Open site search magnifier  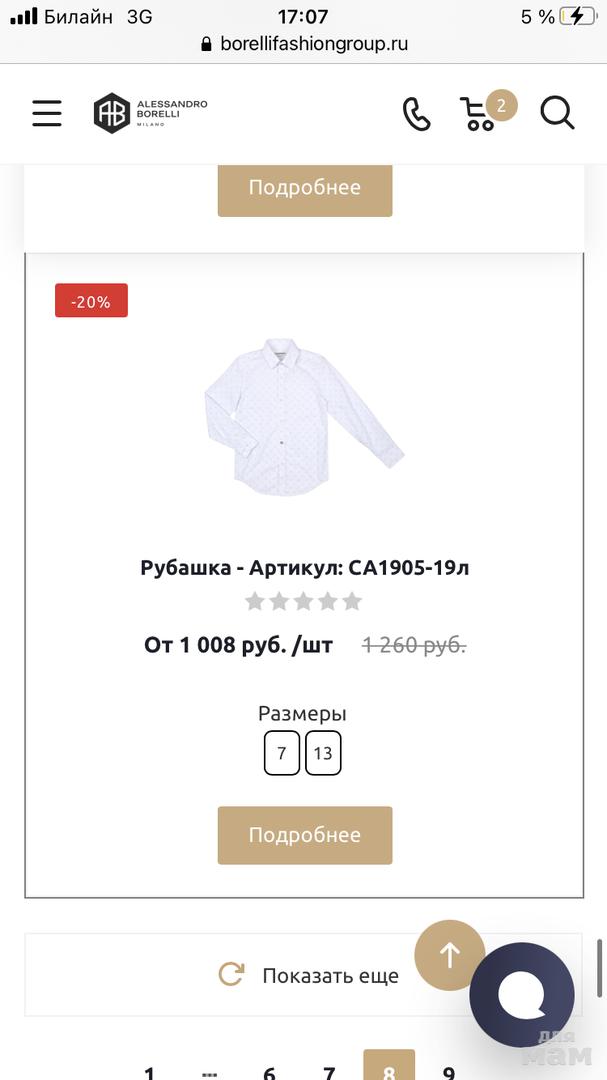click(557, 113)
